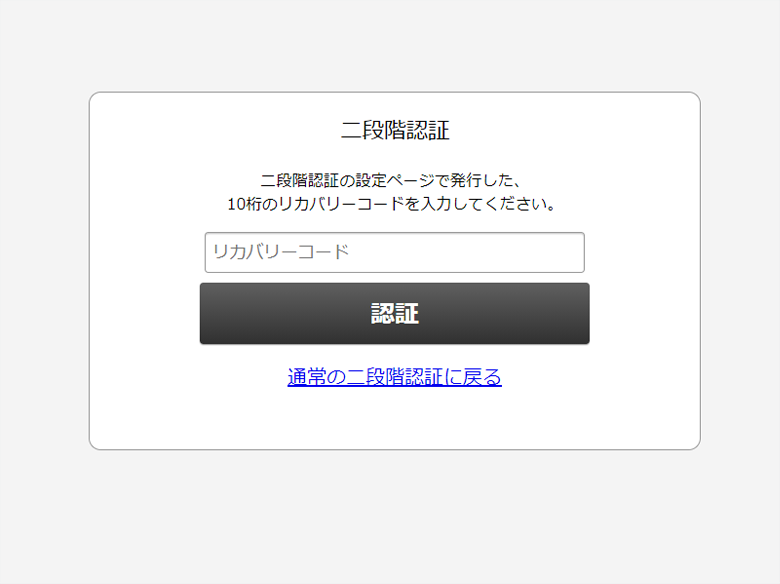Click the word 戻る in the link

tap(482, 377)
